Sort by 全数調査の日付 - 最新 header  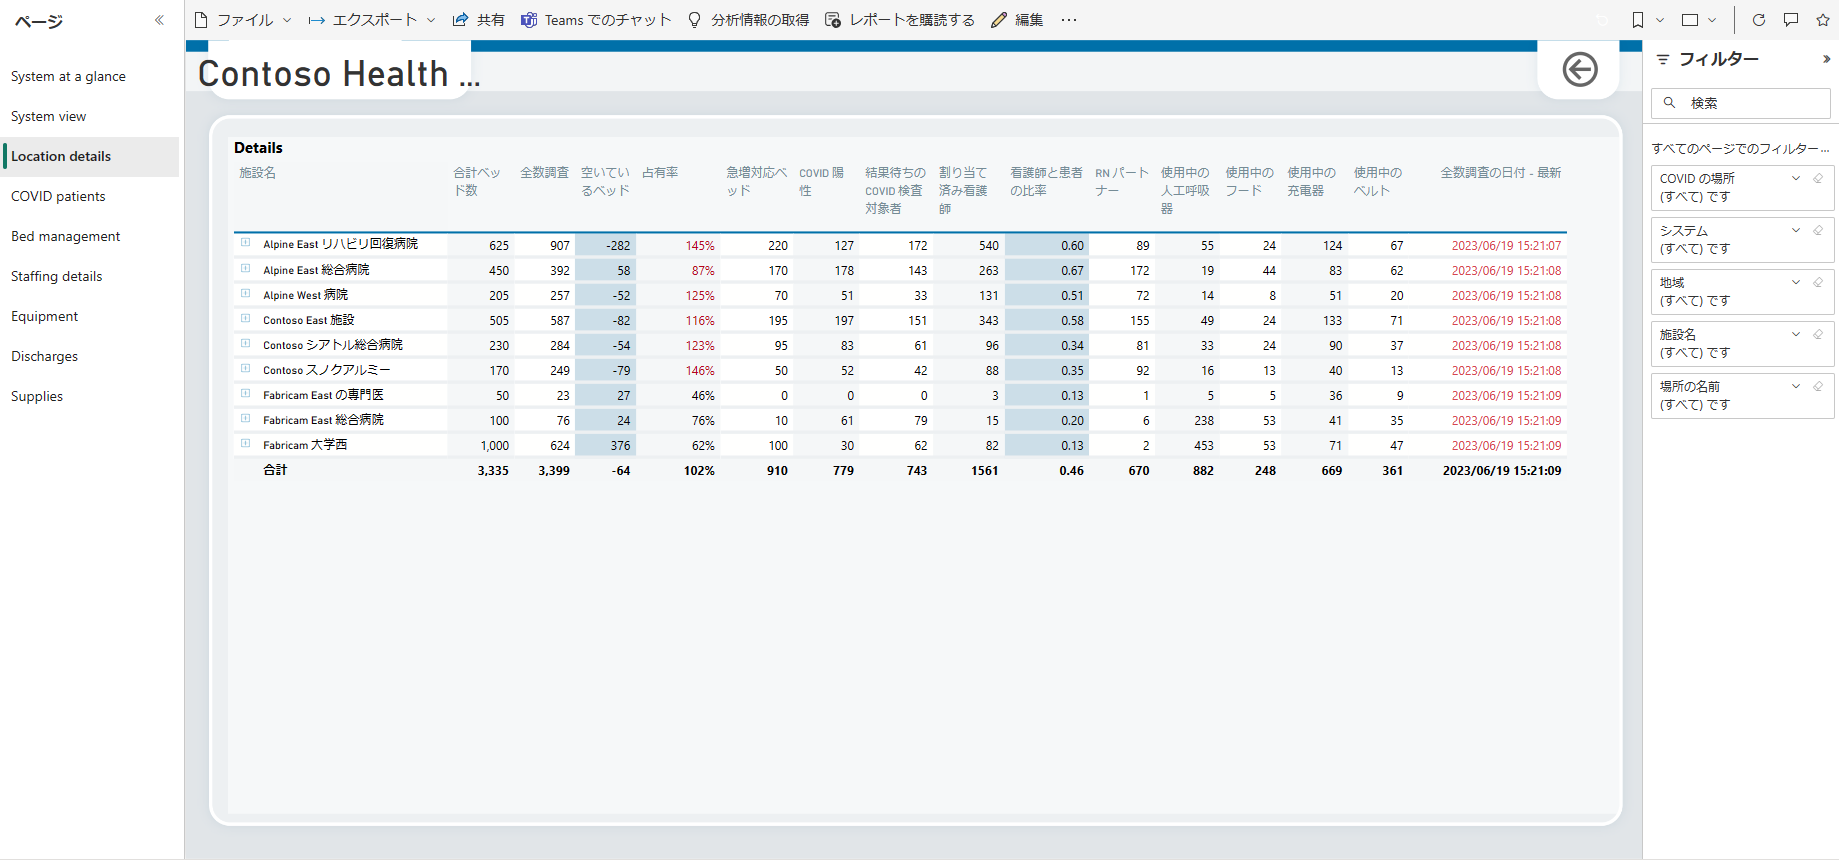click(x=1500, y=173)
